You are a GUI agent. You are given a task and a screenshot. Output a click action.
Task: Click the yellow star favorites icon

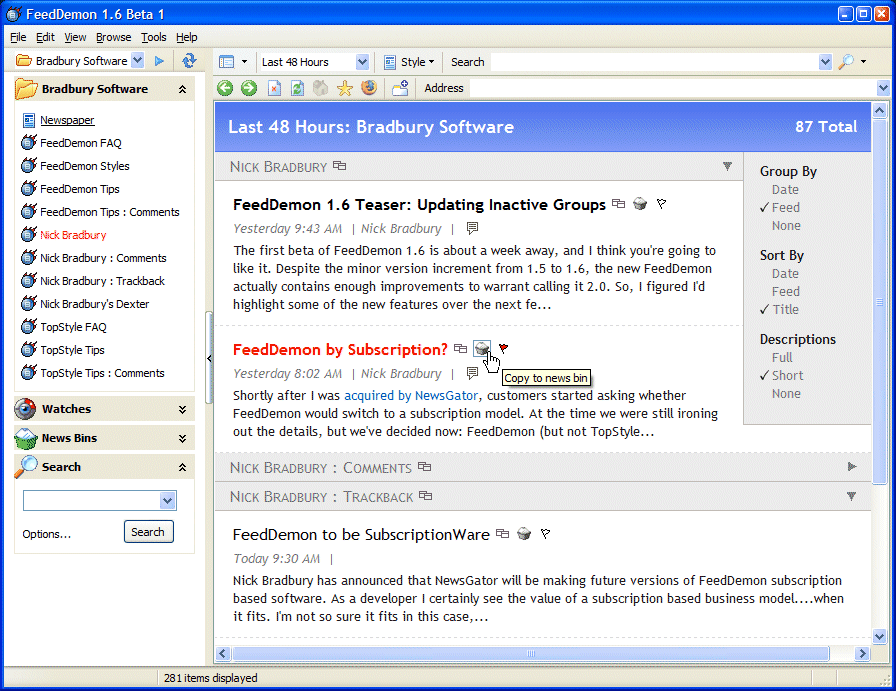(x=345, y=88)
